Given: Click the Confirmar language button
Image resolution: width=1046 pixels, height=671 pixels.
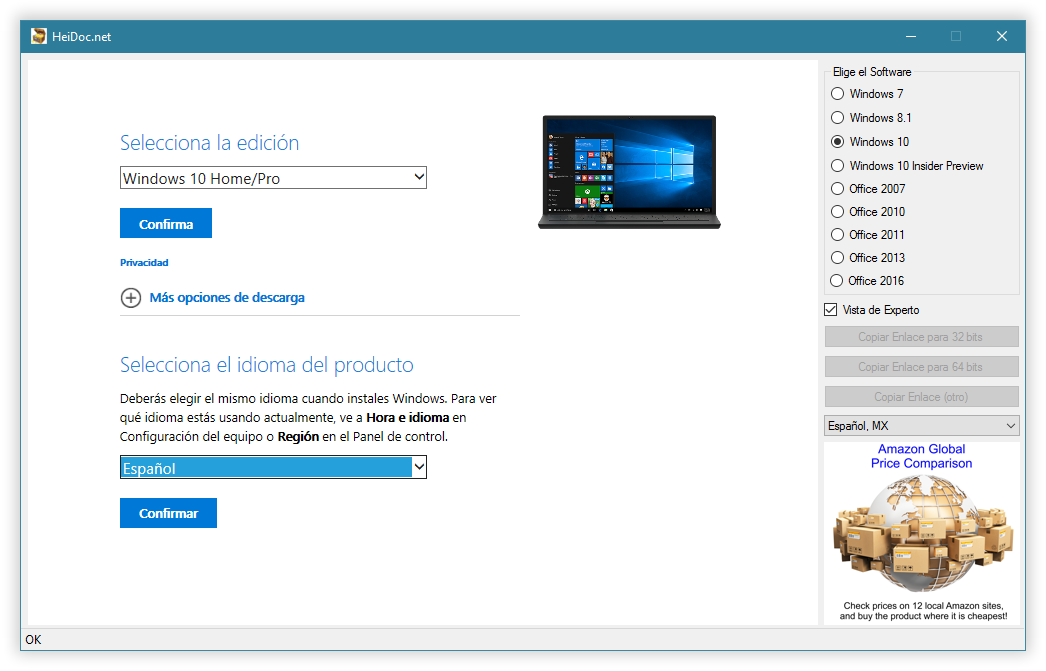Looking at the screenshot, I should pyautogui.click(x=168, y=513).
